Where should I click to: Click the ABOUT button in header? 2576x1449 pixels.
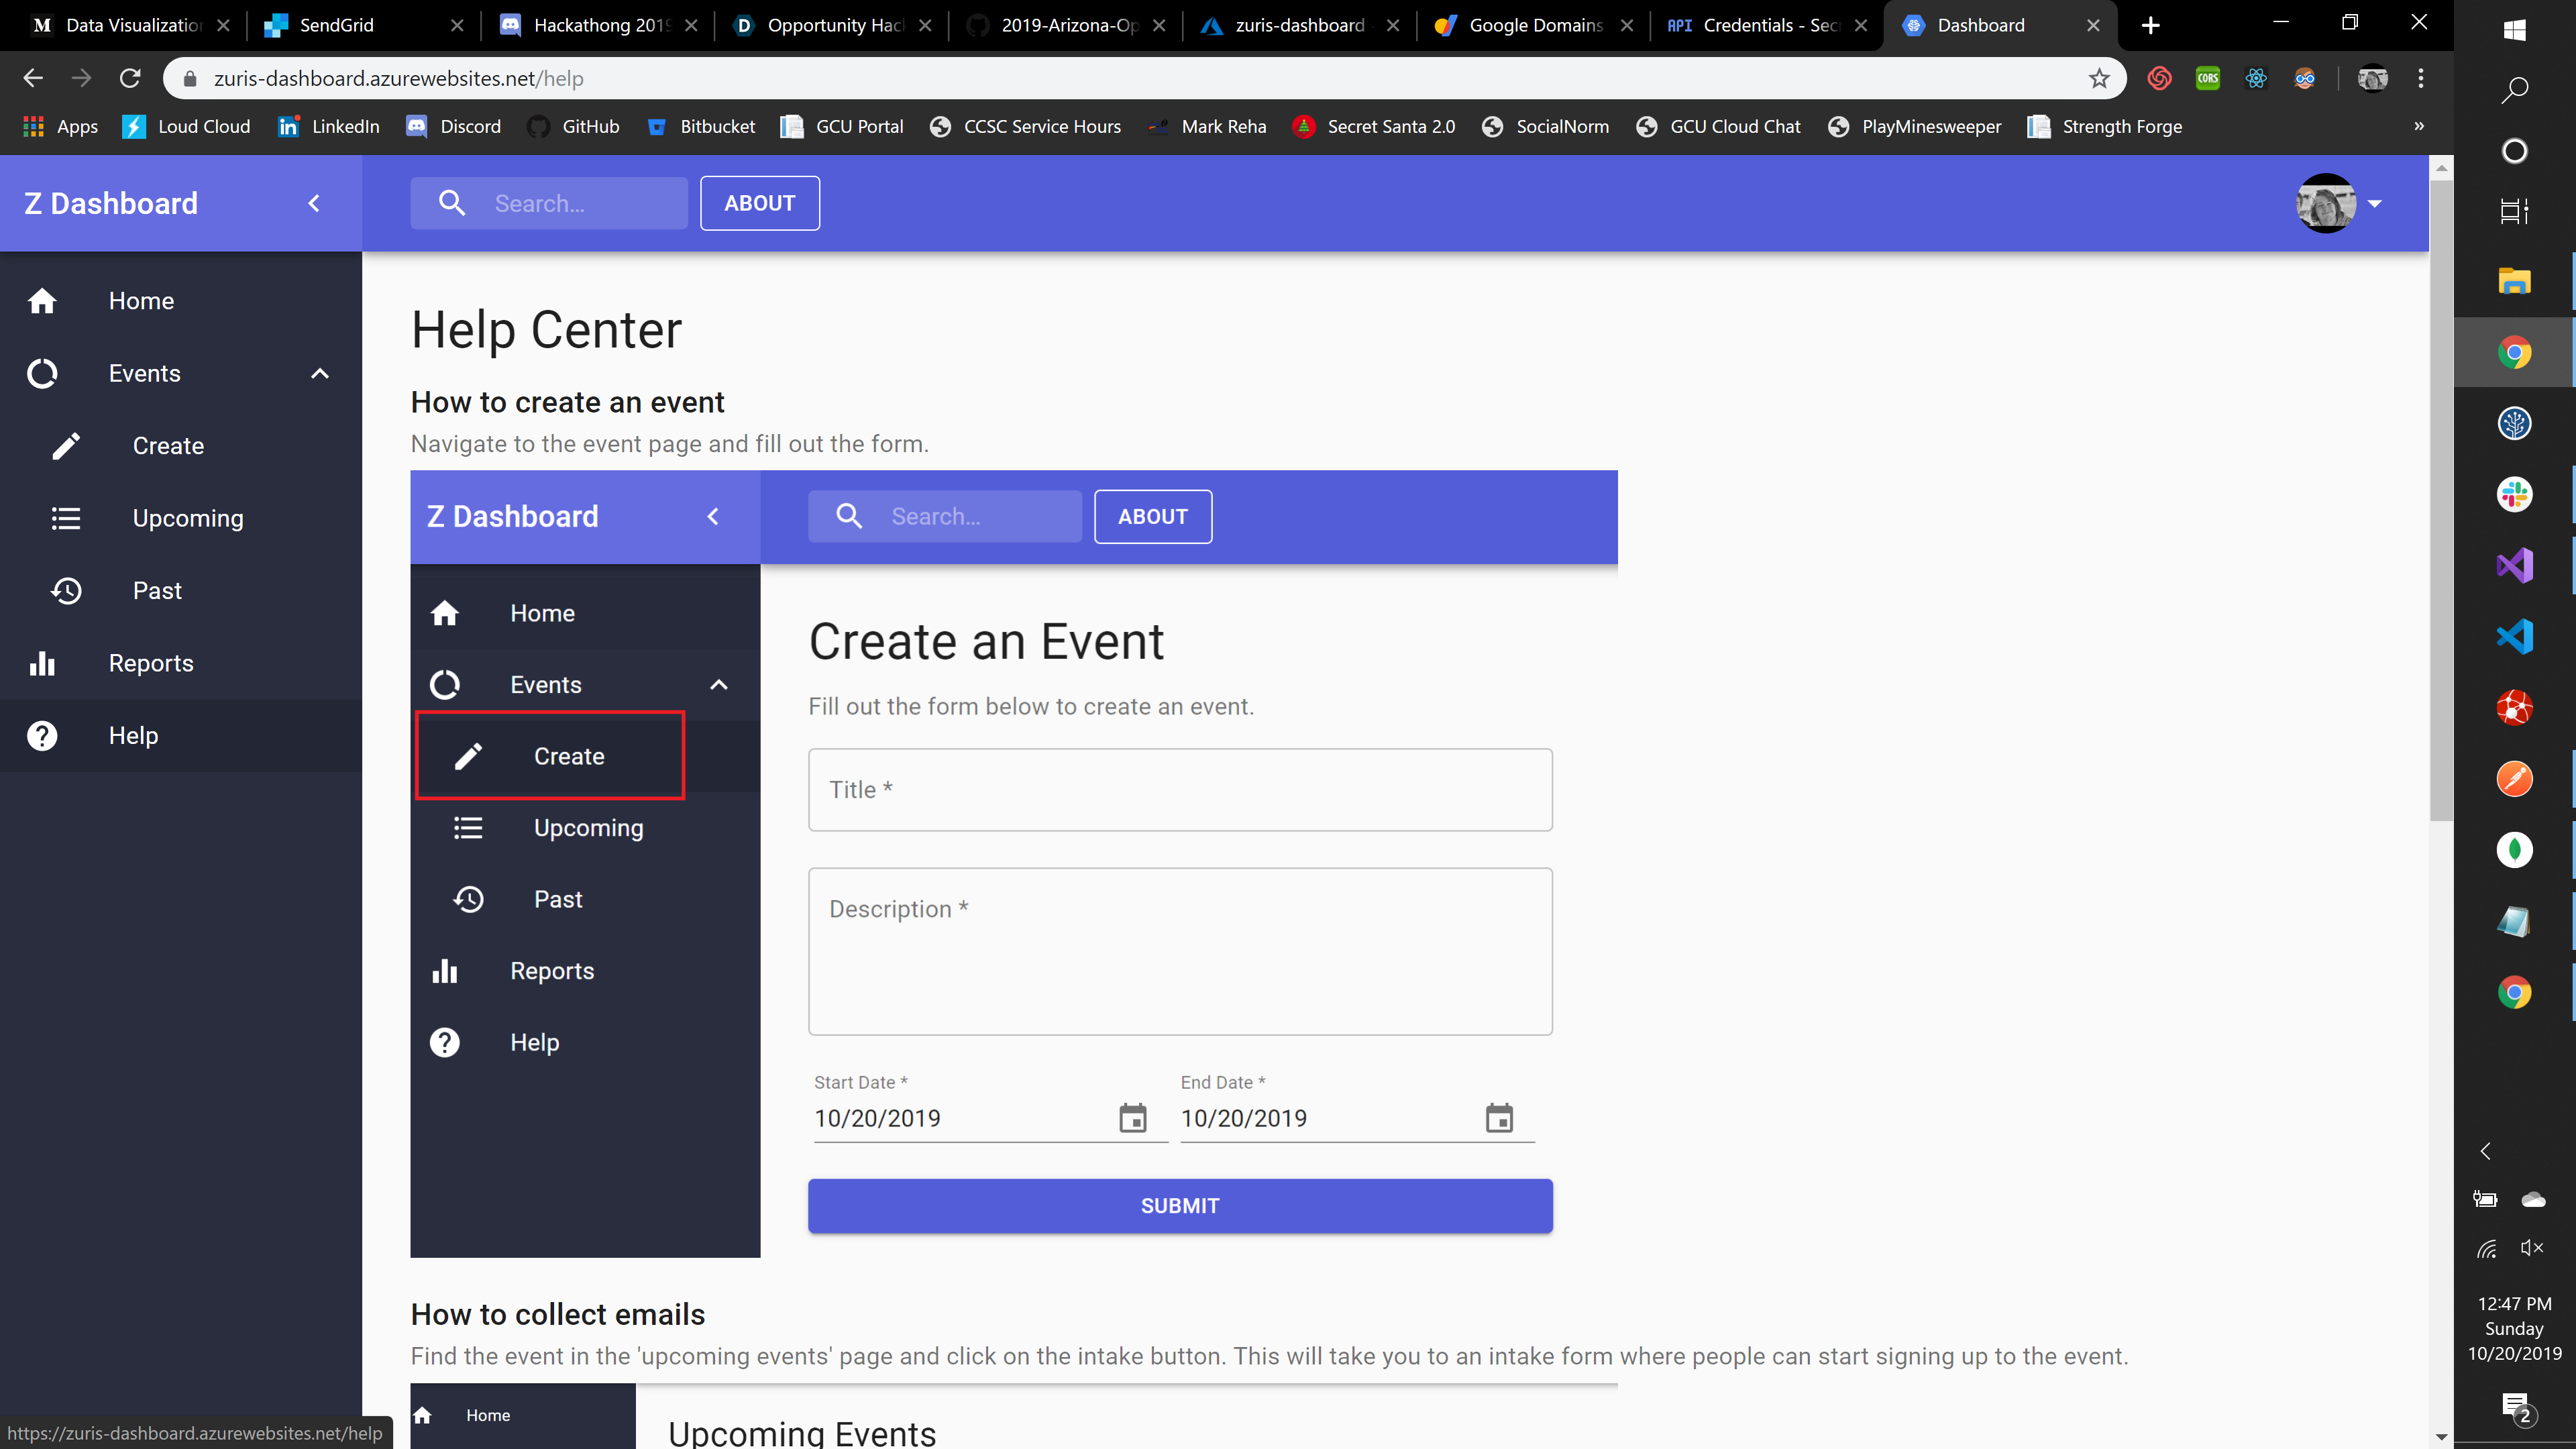click(760, 203)
